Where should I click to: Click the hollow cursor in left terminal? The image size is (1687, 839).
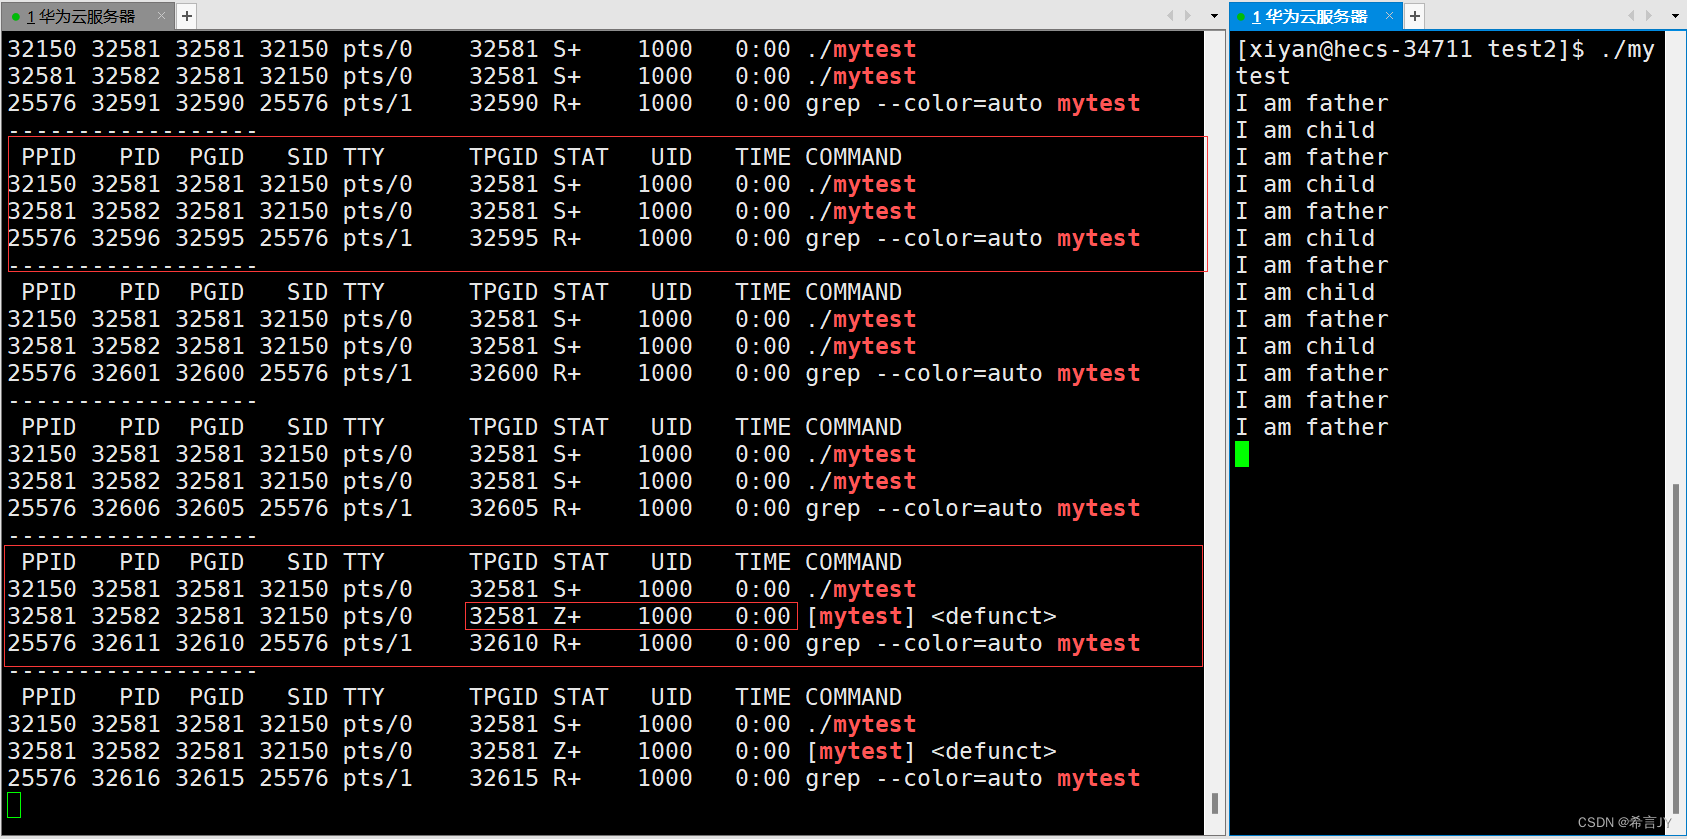tap(14, 805)
